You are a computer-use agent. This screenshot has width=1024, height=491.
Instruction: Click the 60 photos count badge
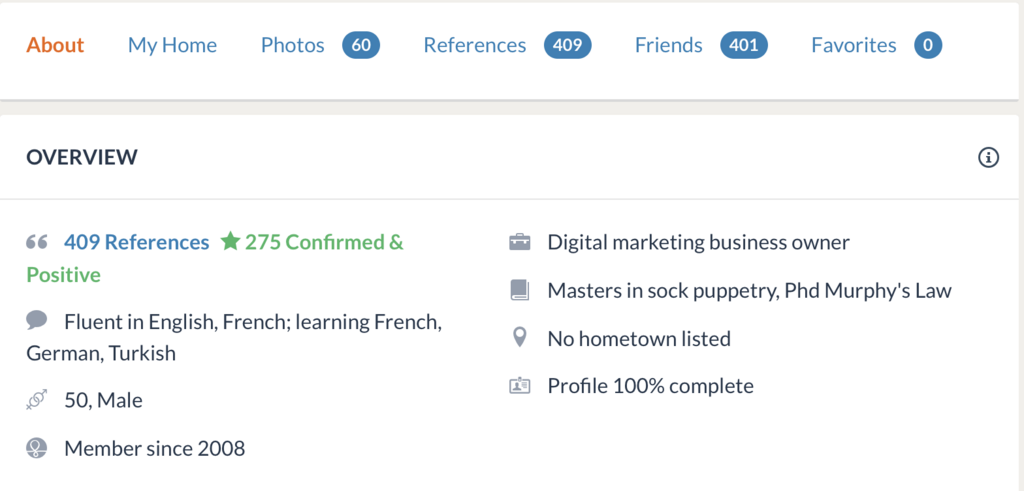click(361, 45)
